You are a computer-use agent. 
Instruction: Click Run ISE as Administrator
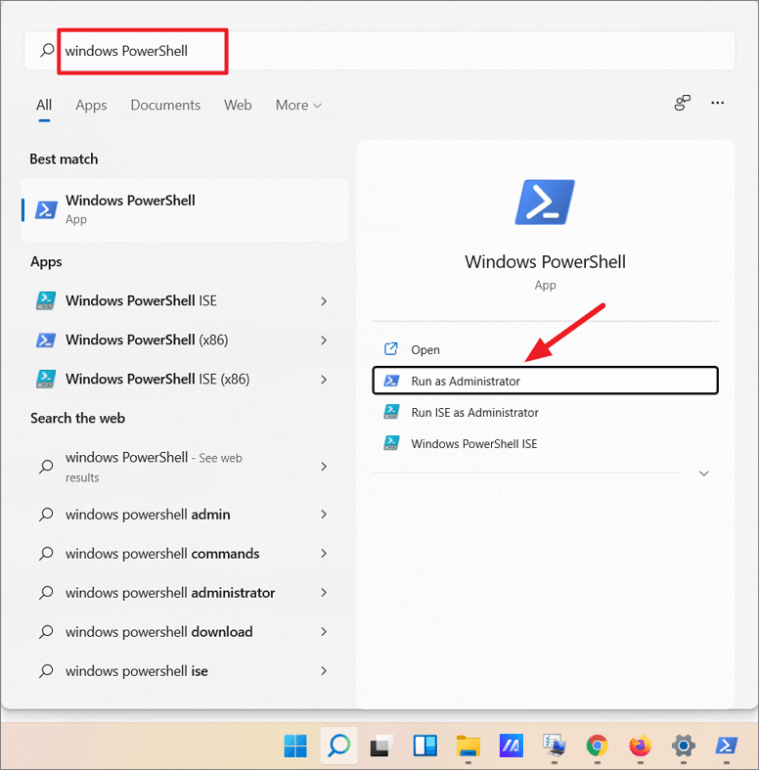474,412
